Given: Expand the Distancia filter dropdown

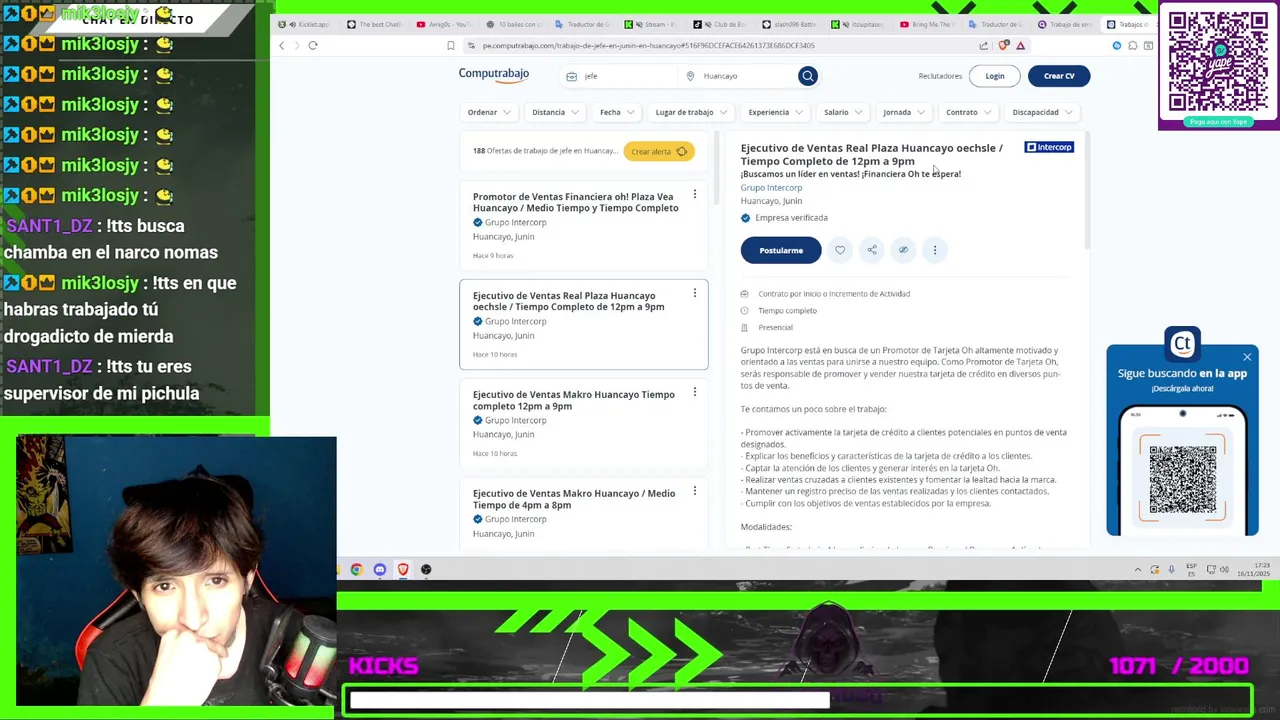Looking at the screenshot, I should click(x=555, y=112).
